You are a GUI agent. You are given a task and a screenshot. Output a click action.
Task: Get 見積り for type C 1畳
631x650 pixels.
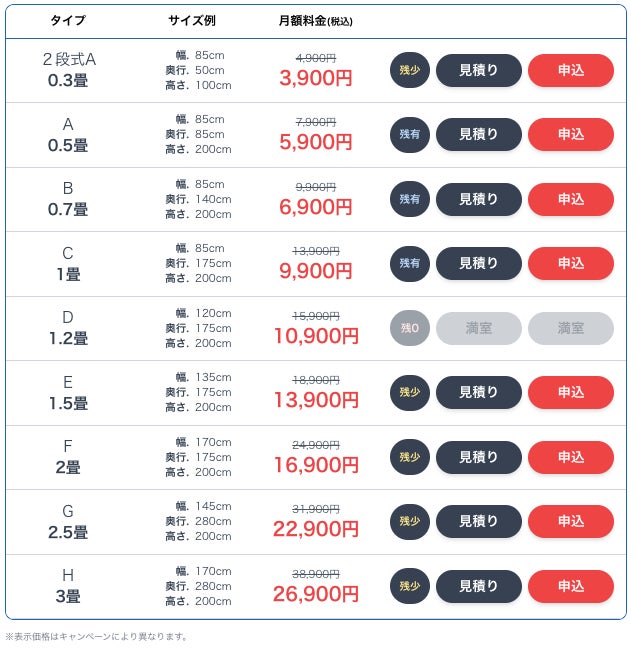(x=478, y=264)
